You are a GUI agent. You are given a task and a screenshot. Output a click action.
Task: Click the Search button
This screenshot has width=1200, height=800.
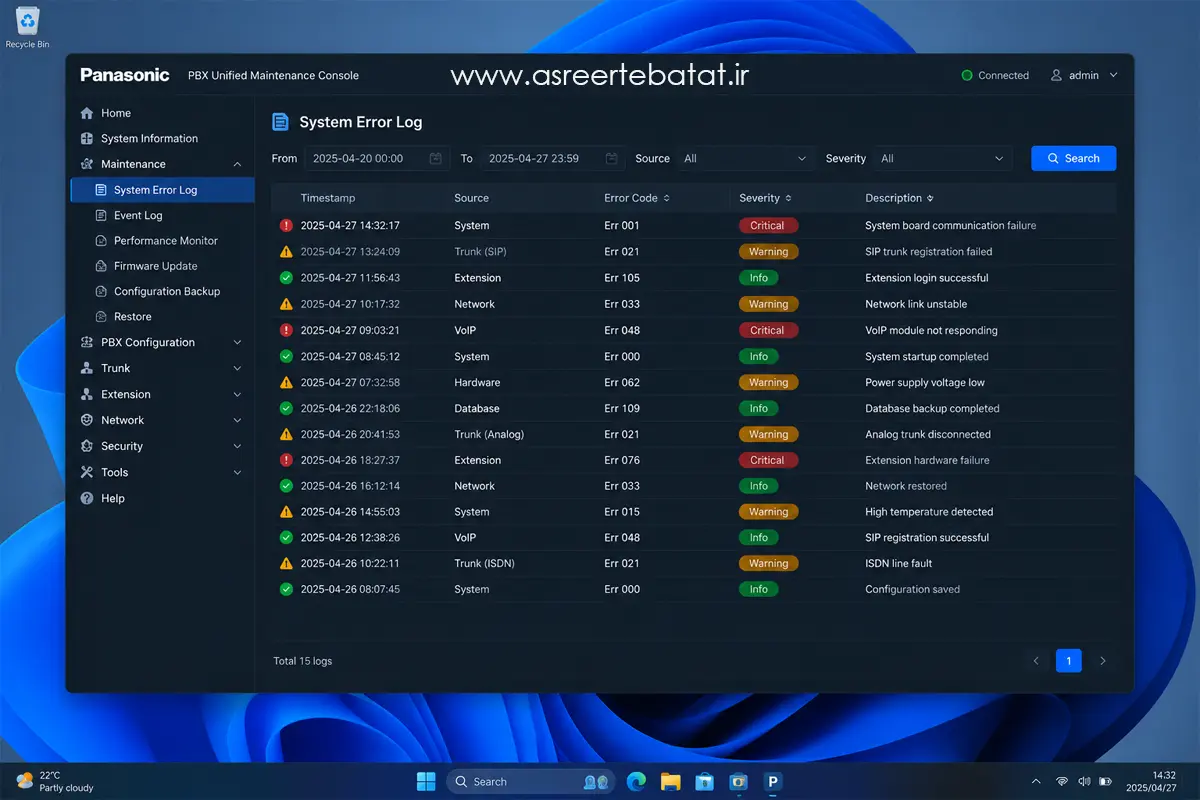pos(1073,158)
